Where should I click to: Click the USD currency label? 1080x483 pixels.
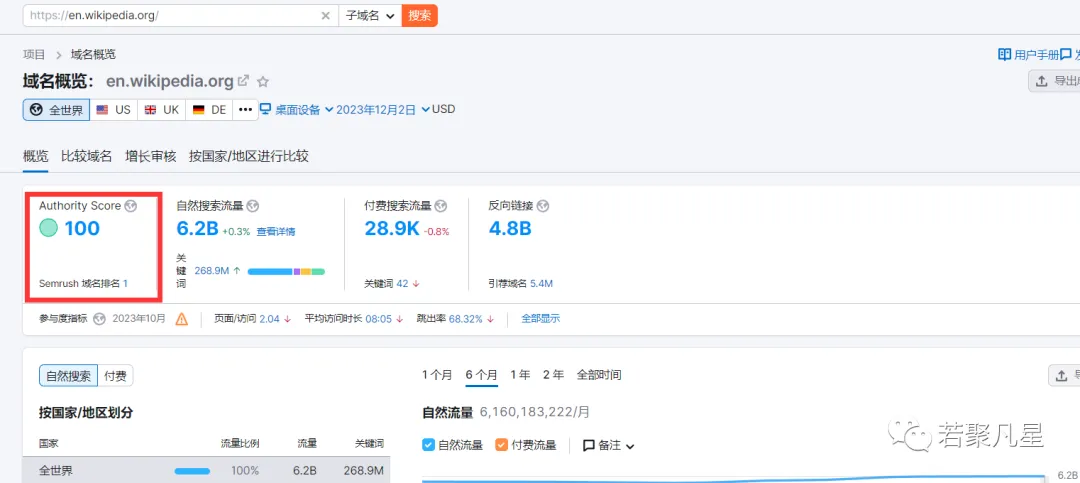443,109
